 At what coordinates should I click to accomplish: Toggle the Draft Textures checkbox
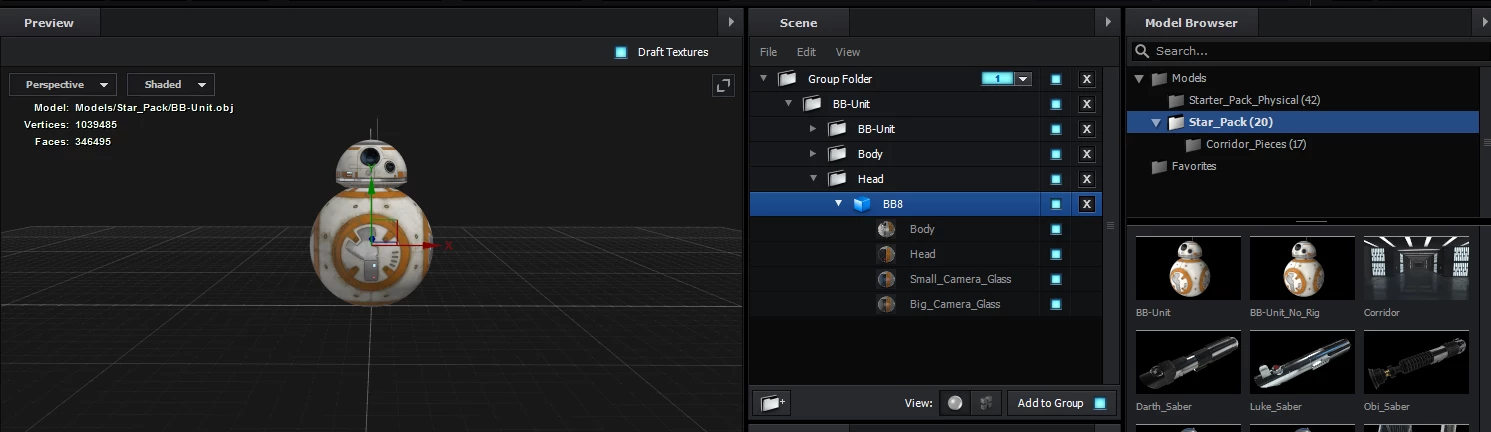(x=621, y=52)
